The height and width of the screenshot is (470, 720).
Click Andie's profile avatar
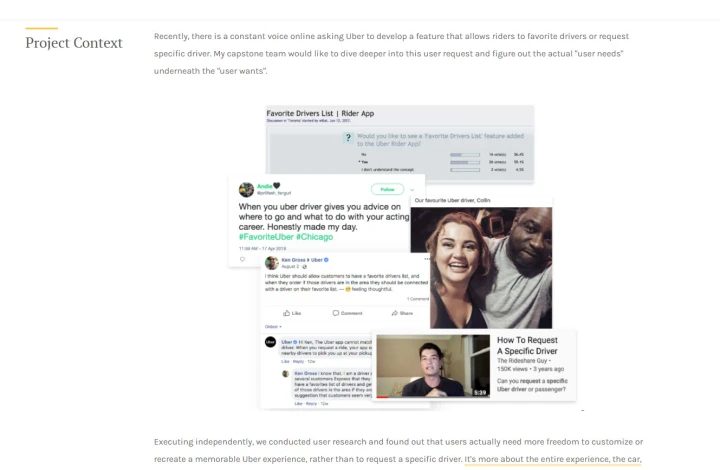[246, 189]
